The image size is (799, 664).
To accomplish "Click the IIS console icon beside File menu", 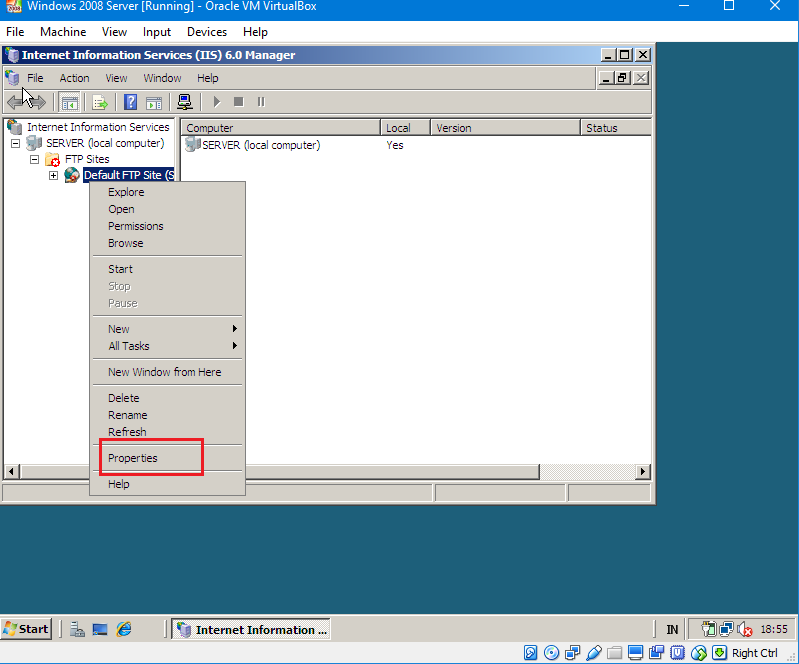I will tap(12, 78).
